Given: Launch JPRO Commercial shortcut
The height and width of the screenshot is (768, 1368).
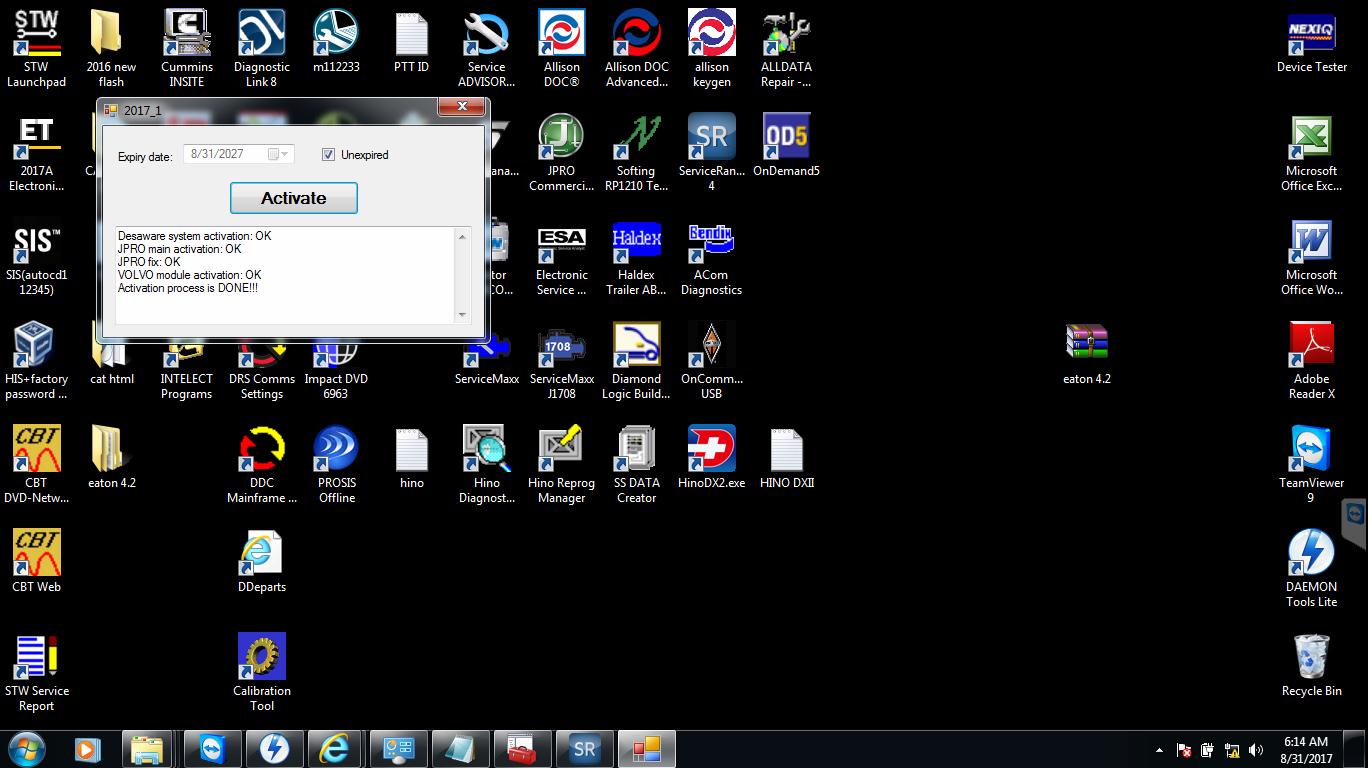Looking at the screenshot, I should pos(561,152).
